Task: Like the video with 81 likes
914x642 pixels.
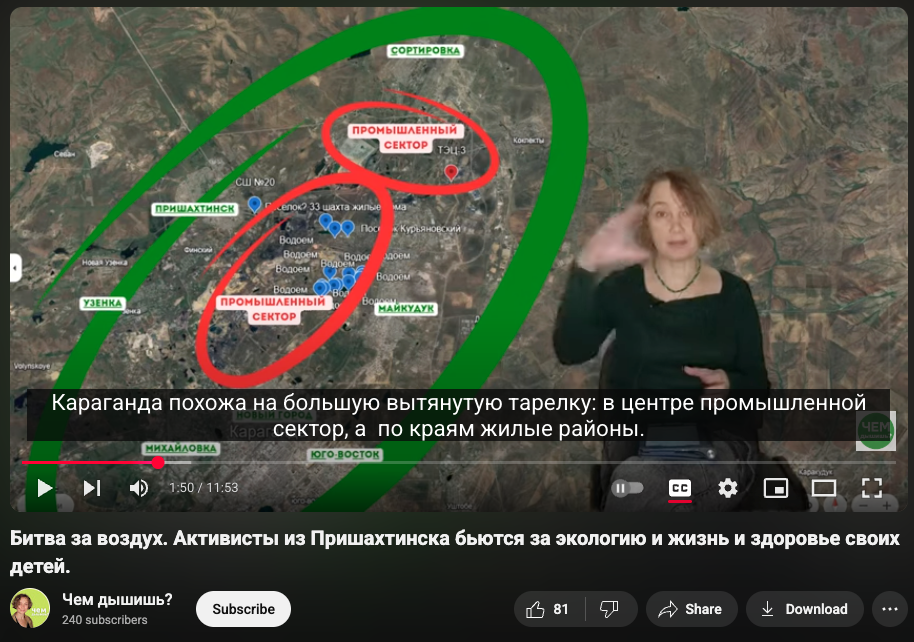Action: click(x=548, y=609)
